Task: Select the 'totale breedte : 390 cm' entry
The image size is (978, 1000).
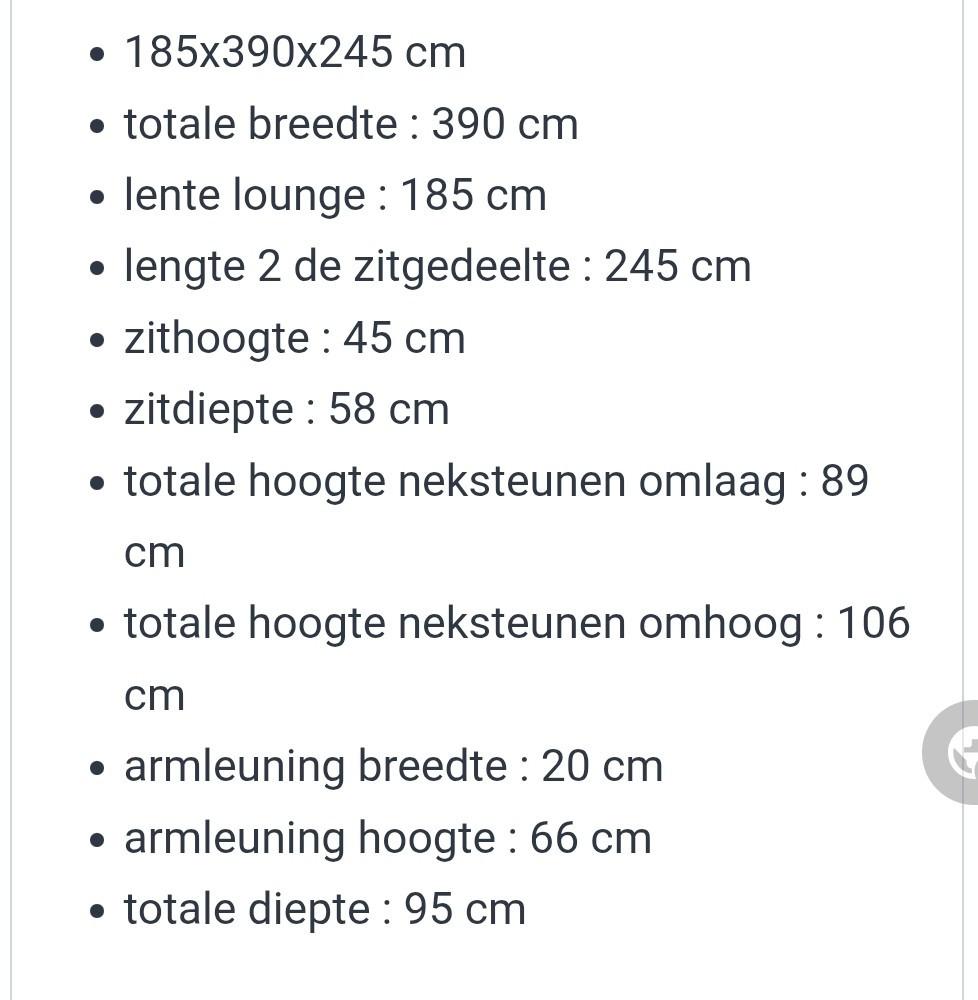Action: click(351, 123)
